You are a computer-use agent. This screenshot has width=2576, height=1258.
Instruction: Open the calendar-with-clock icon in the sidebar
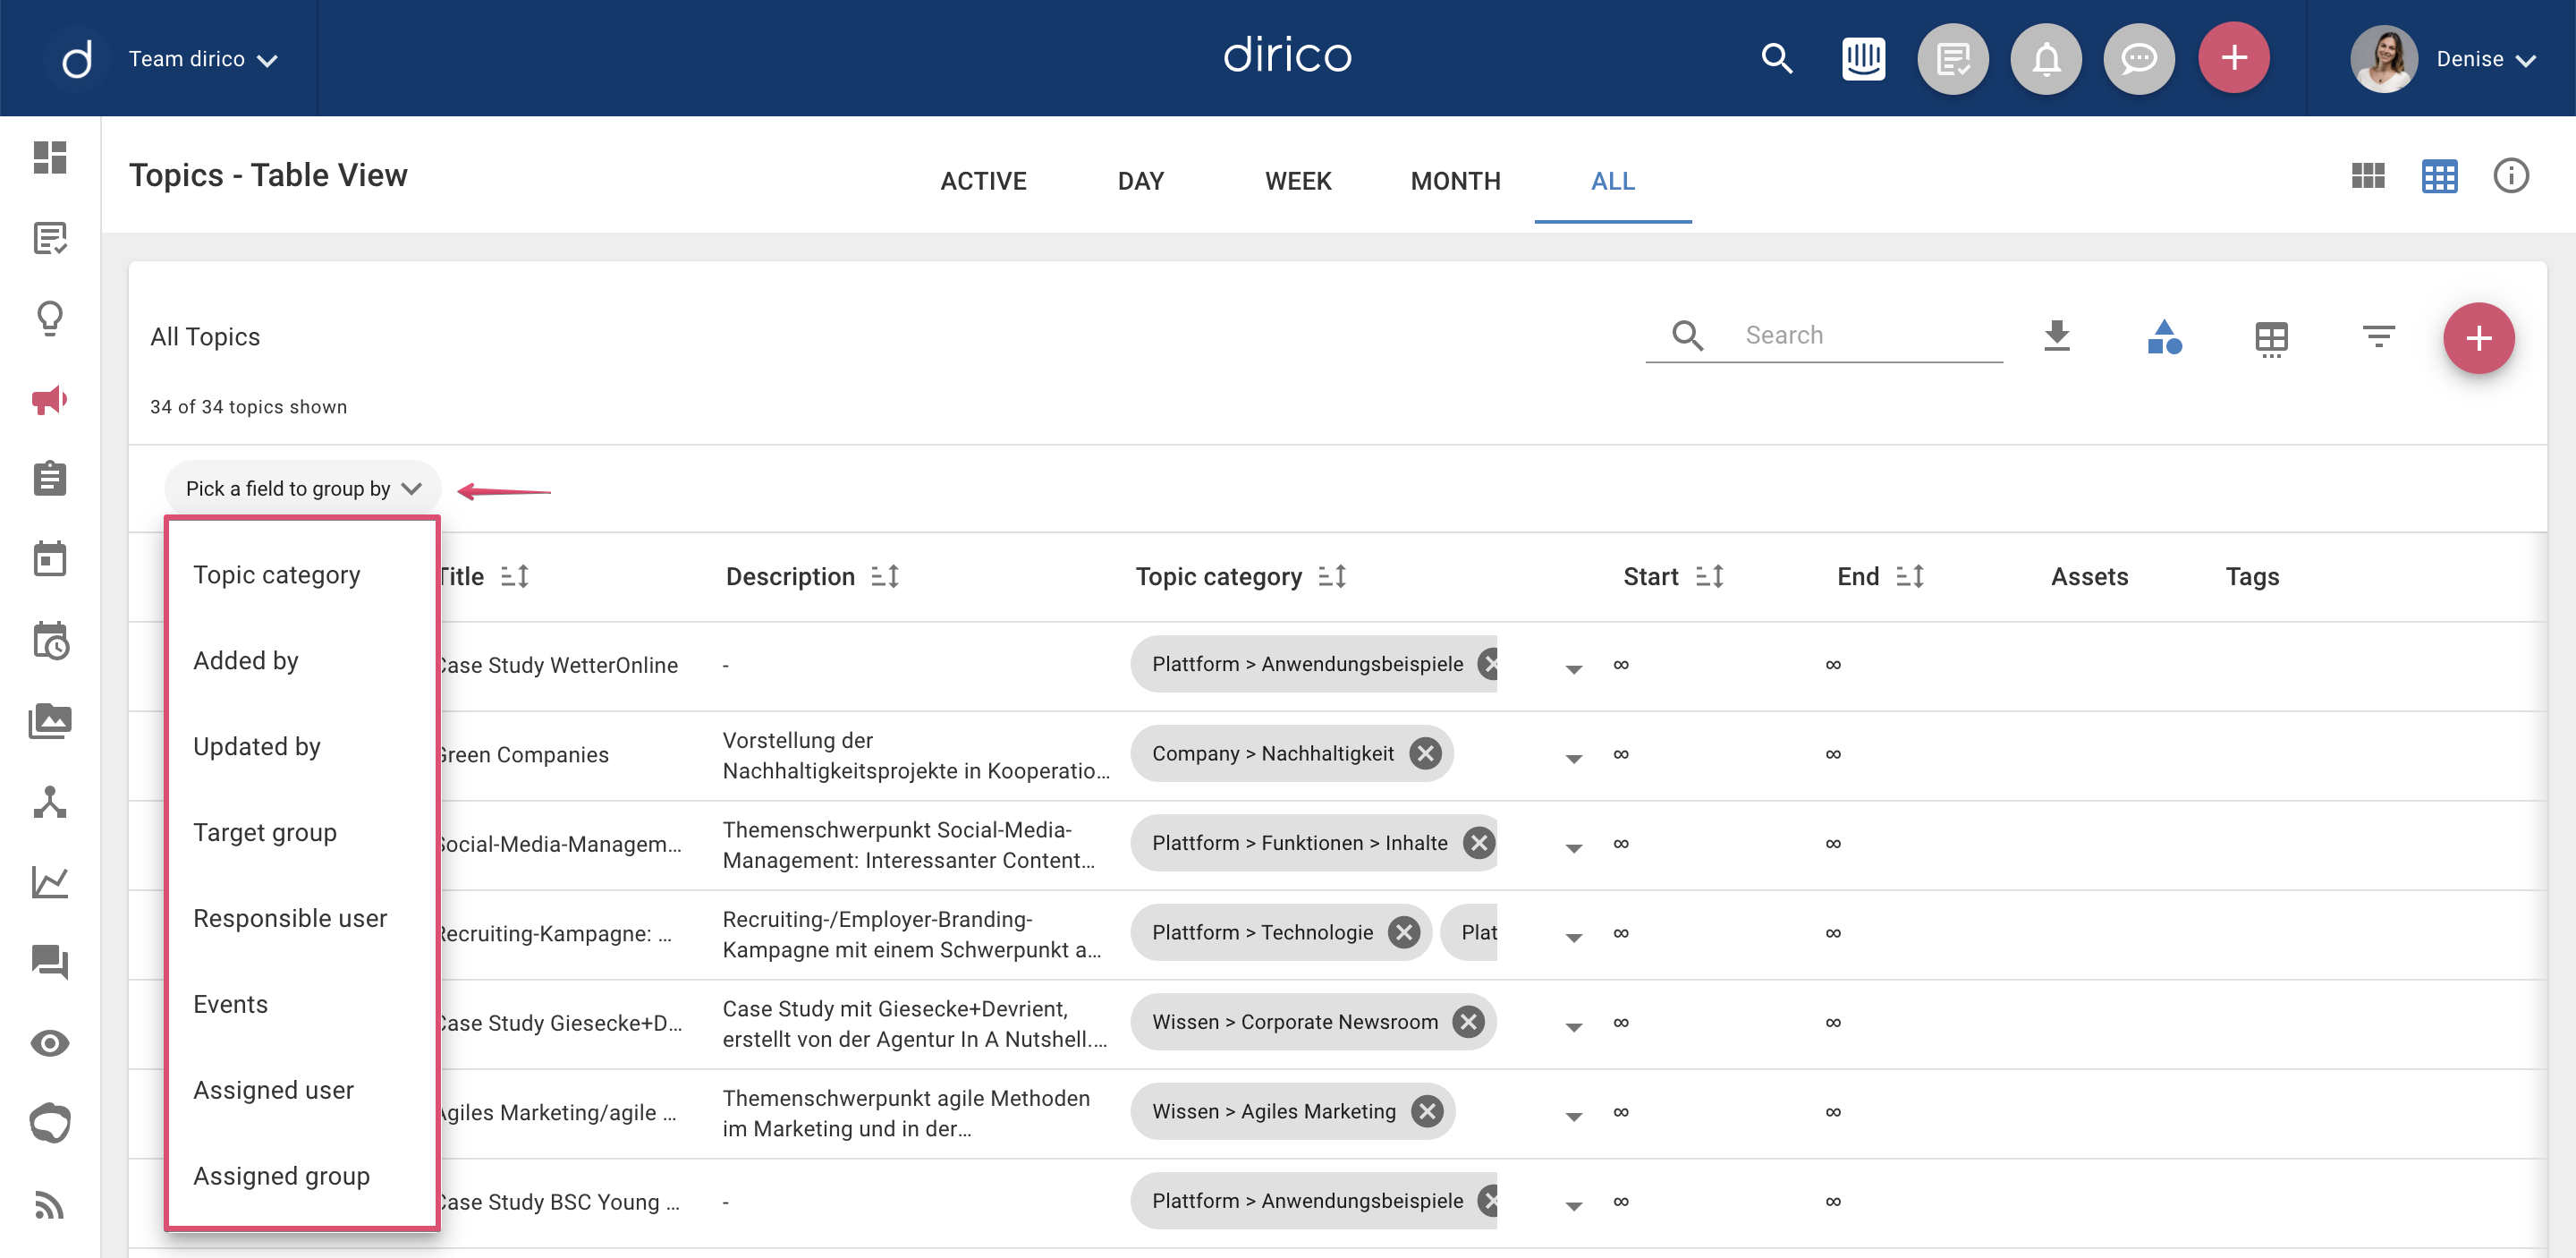(x=50, y=641)
